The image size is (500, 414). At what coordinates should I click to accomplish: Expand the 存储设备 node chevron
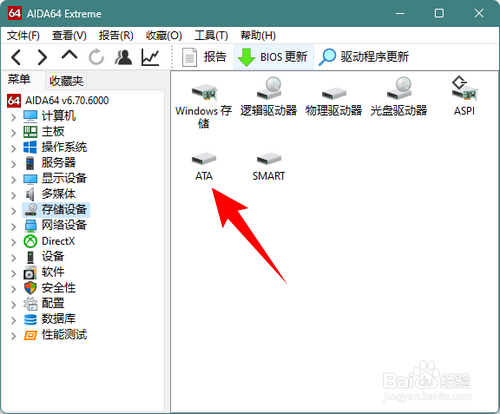pyautogui.click(x=13, y=211)
